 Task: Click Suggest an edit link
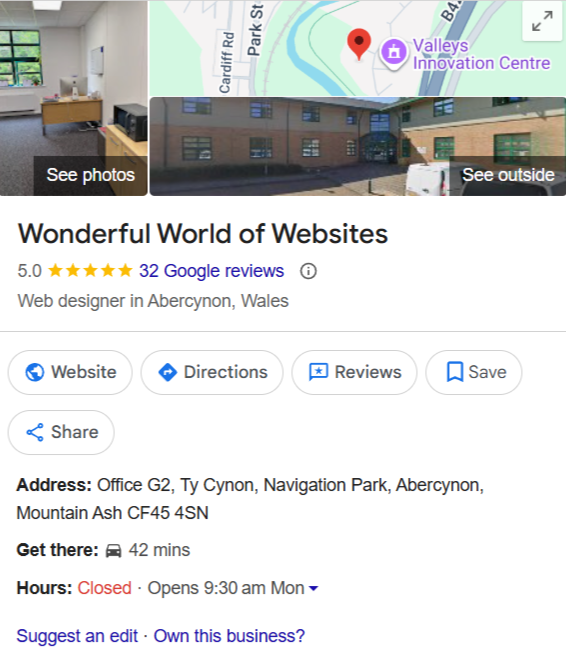coord(77,636)
